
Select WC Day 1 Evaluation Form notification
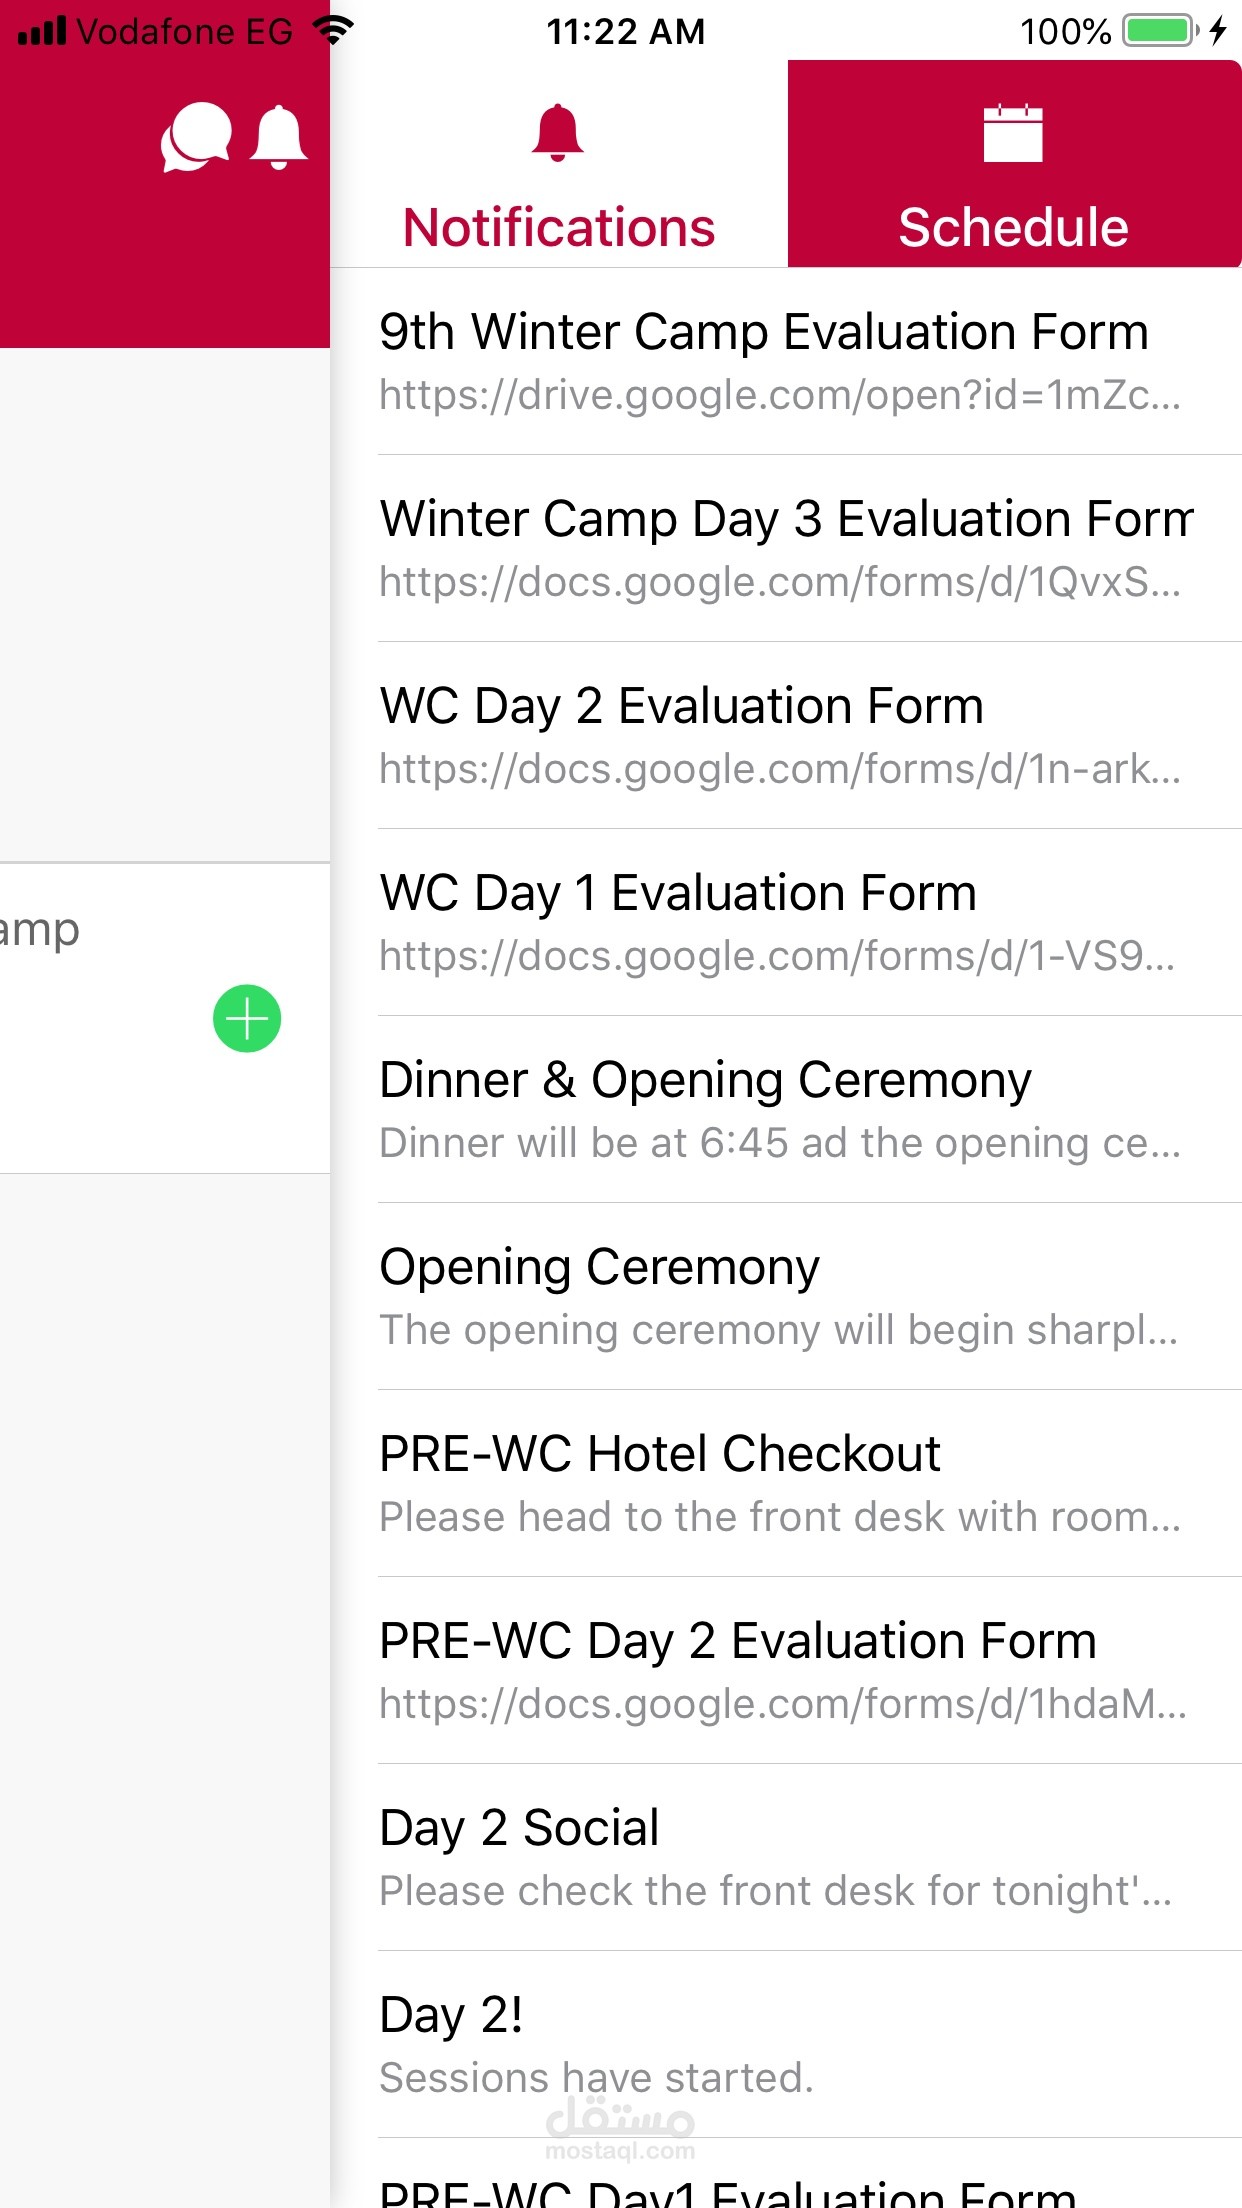pos(678,893)
